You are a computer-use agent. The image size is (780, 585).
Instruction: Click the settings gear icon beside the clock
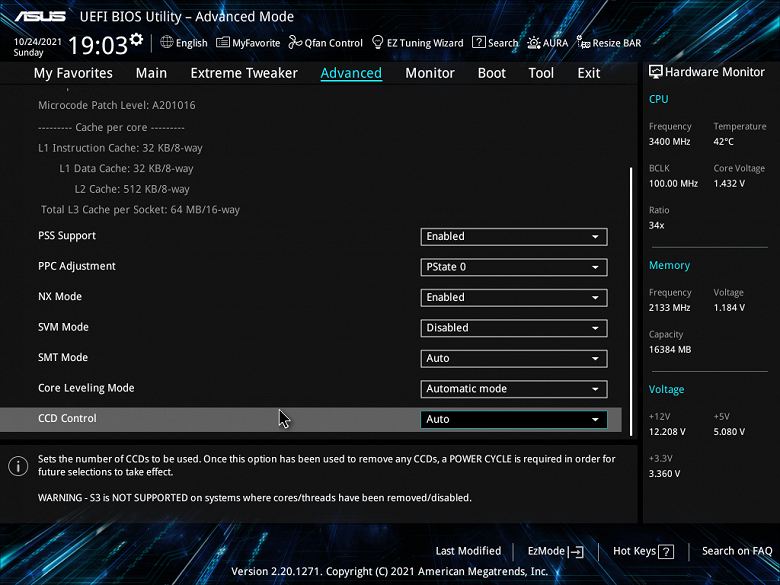coord(136,39)
